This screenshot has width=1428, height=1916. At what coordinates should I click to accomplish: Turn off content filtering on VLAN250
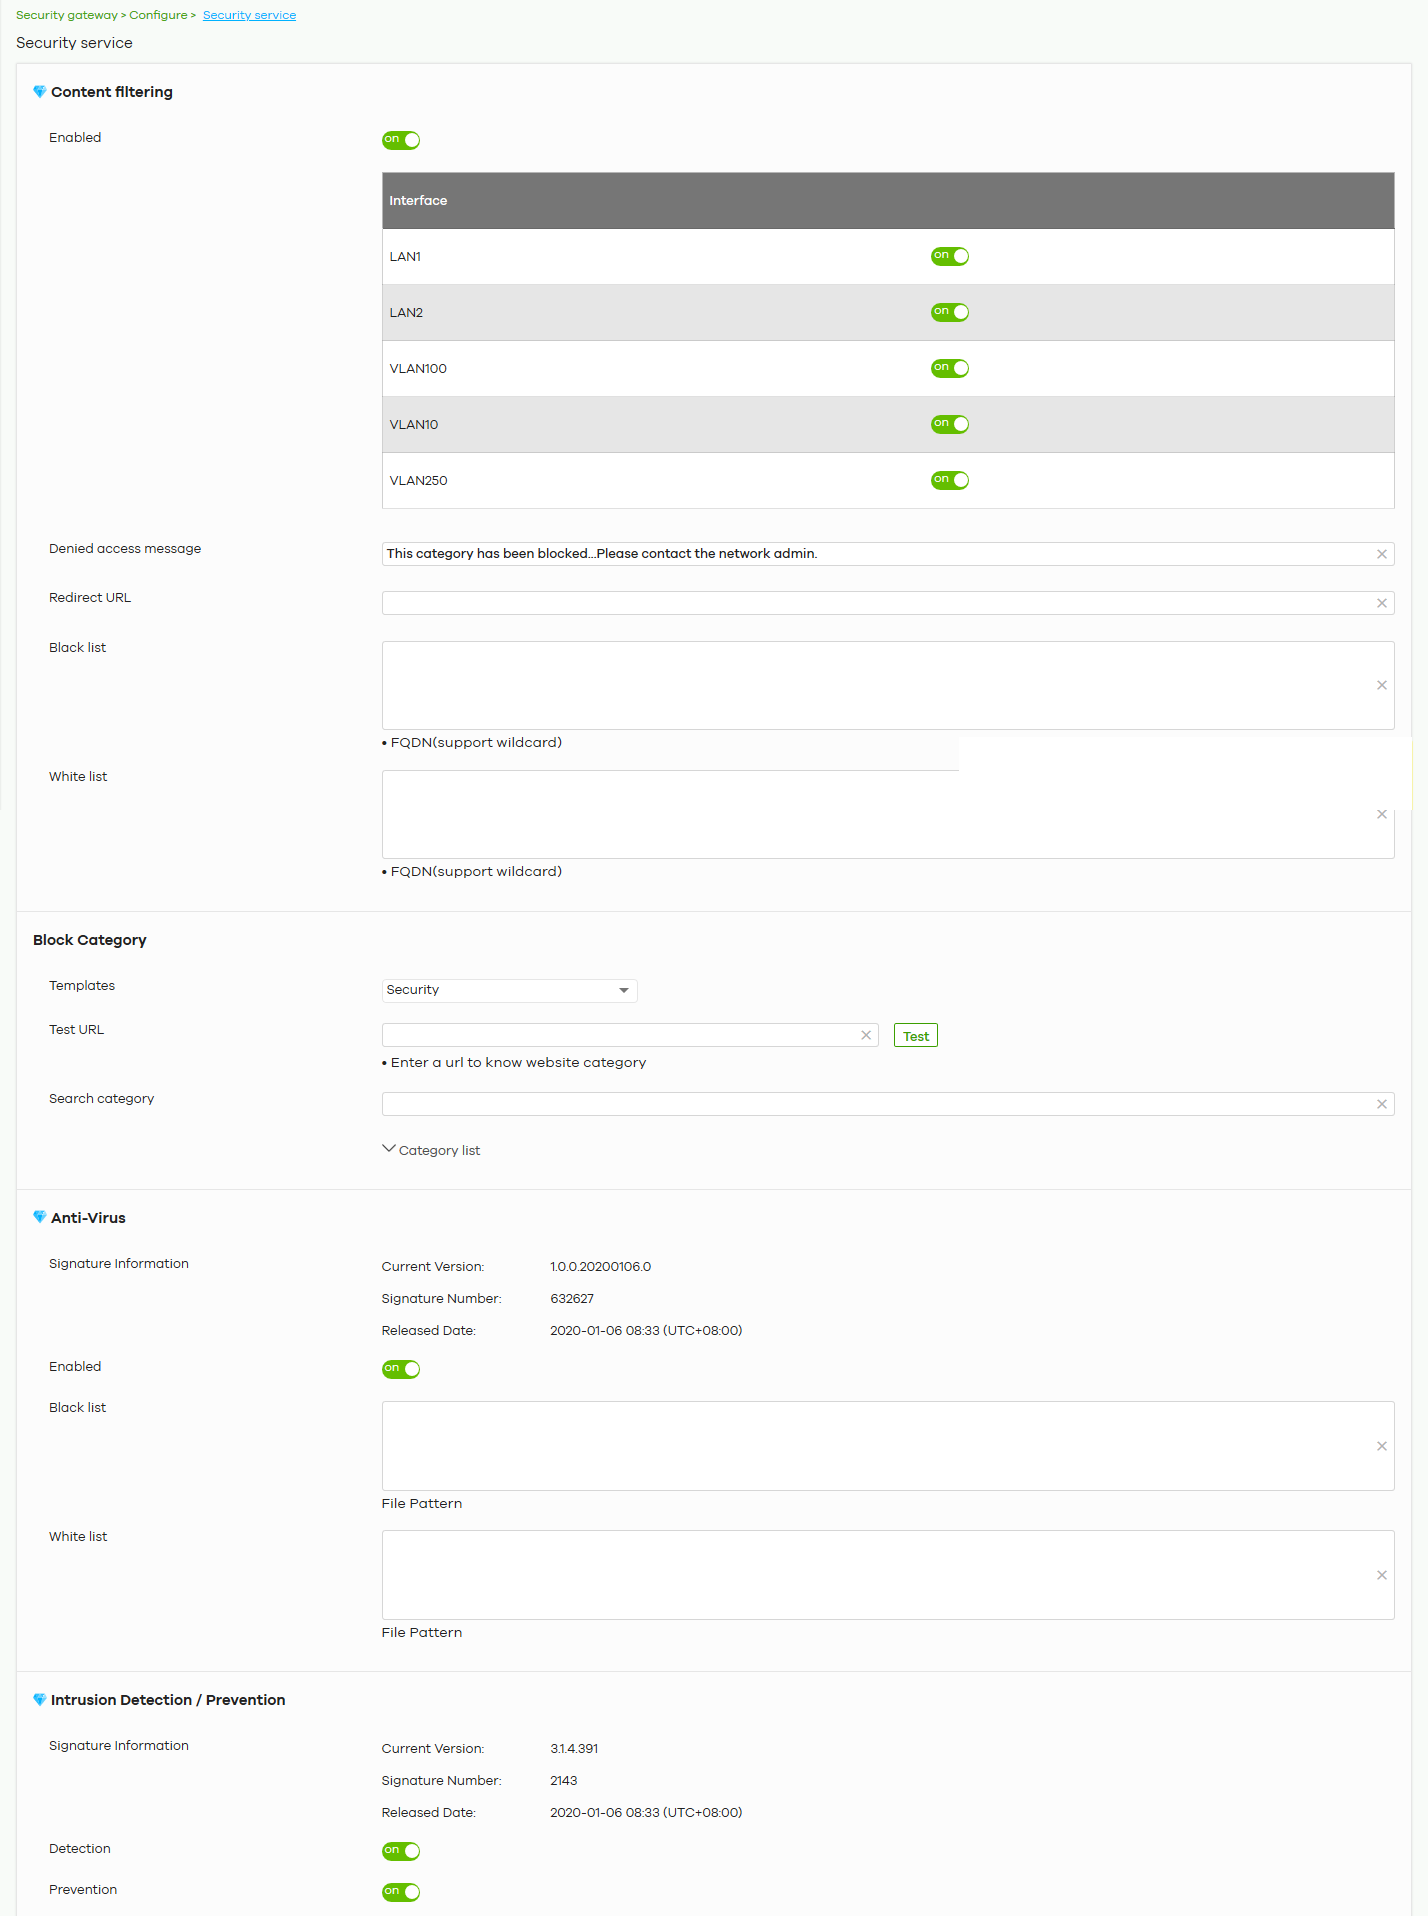[x=950, y=480]
